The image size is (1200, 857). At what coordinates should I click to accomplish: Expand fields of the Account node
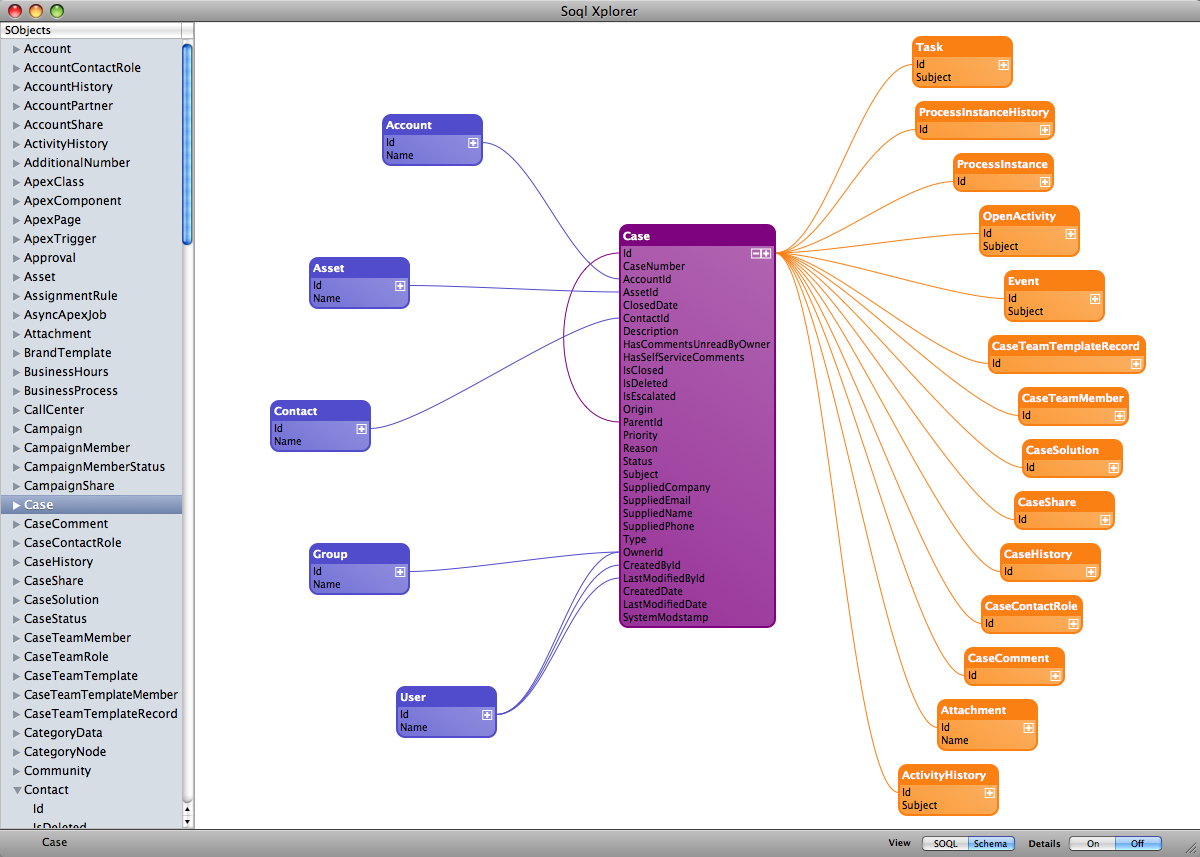pos(473,143)
